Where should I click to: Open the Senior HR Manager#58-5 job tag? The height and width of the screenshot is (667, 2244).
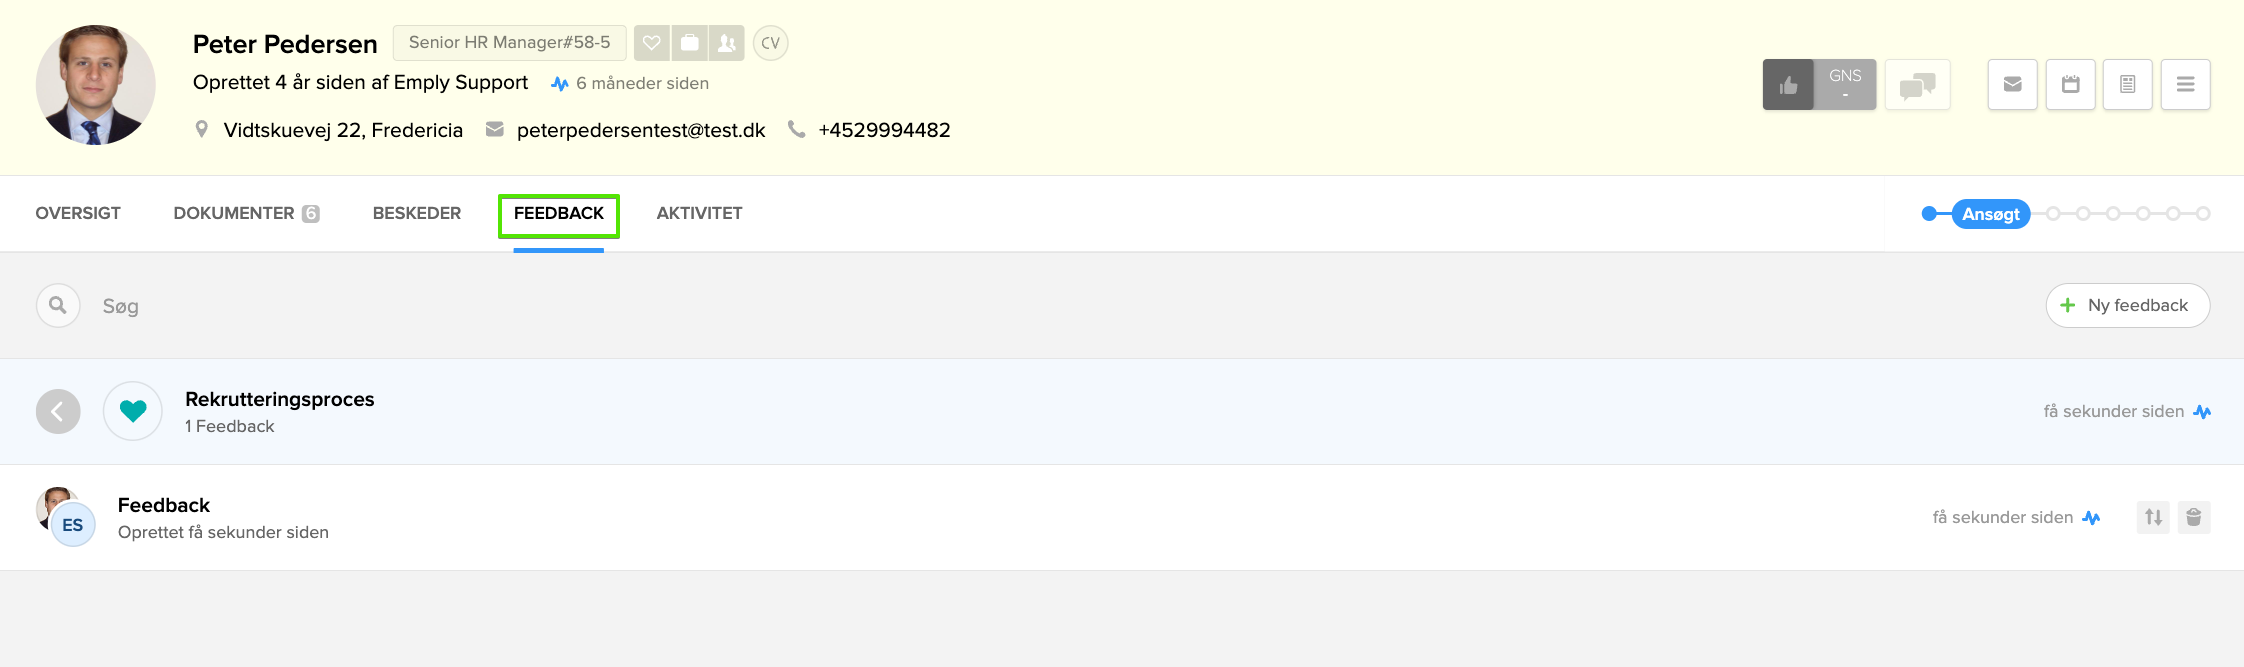point(509,43)
